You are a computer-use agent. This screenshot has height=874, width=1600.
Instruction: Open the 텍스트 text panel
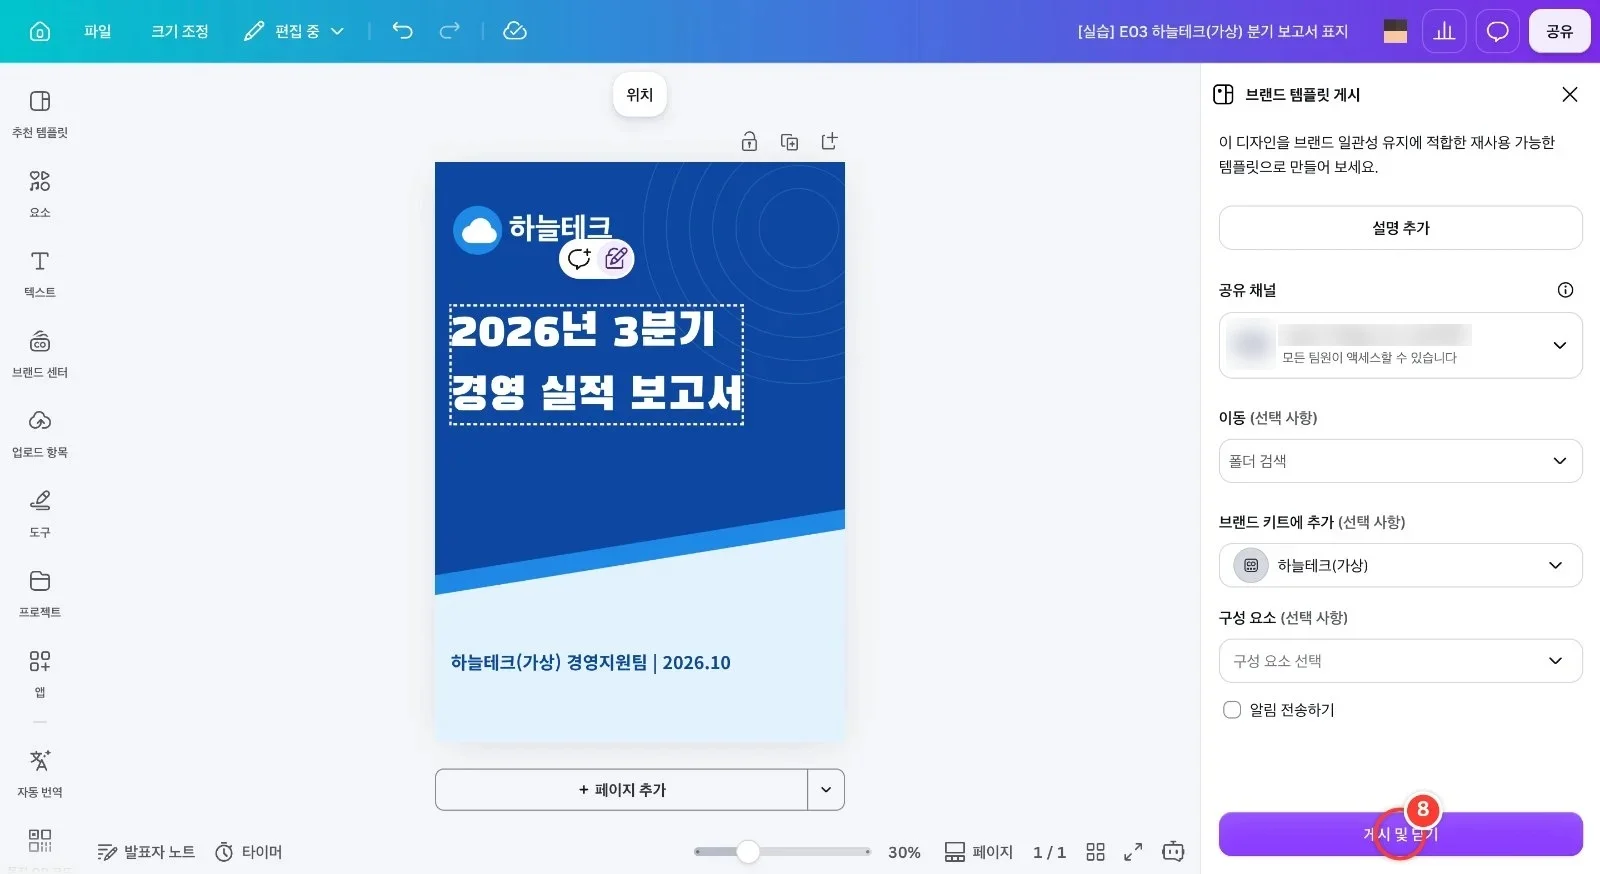tap(40, 274)
